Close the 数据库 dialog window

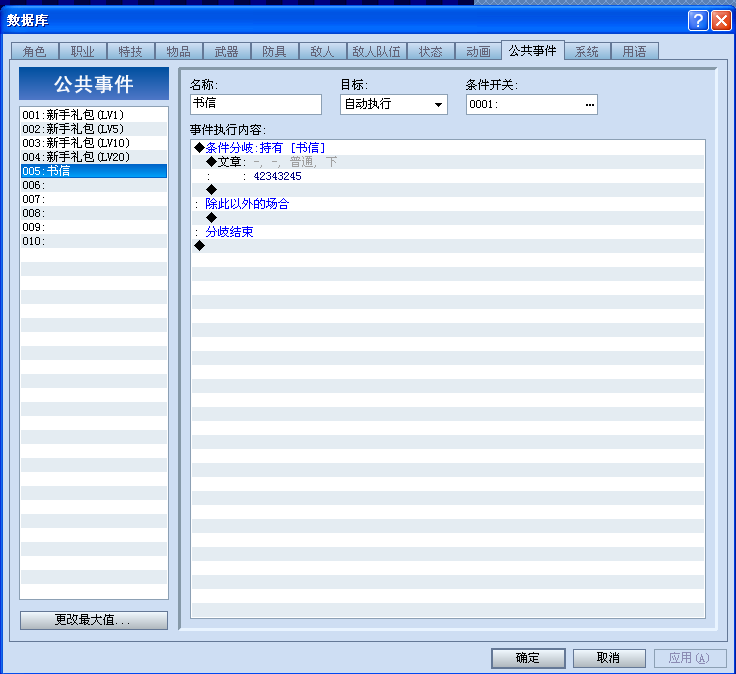[x=721, y=21]
